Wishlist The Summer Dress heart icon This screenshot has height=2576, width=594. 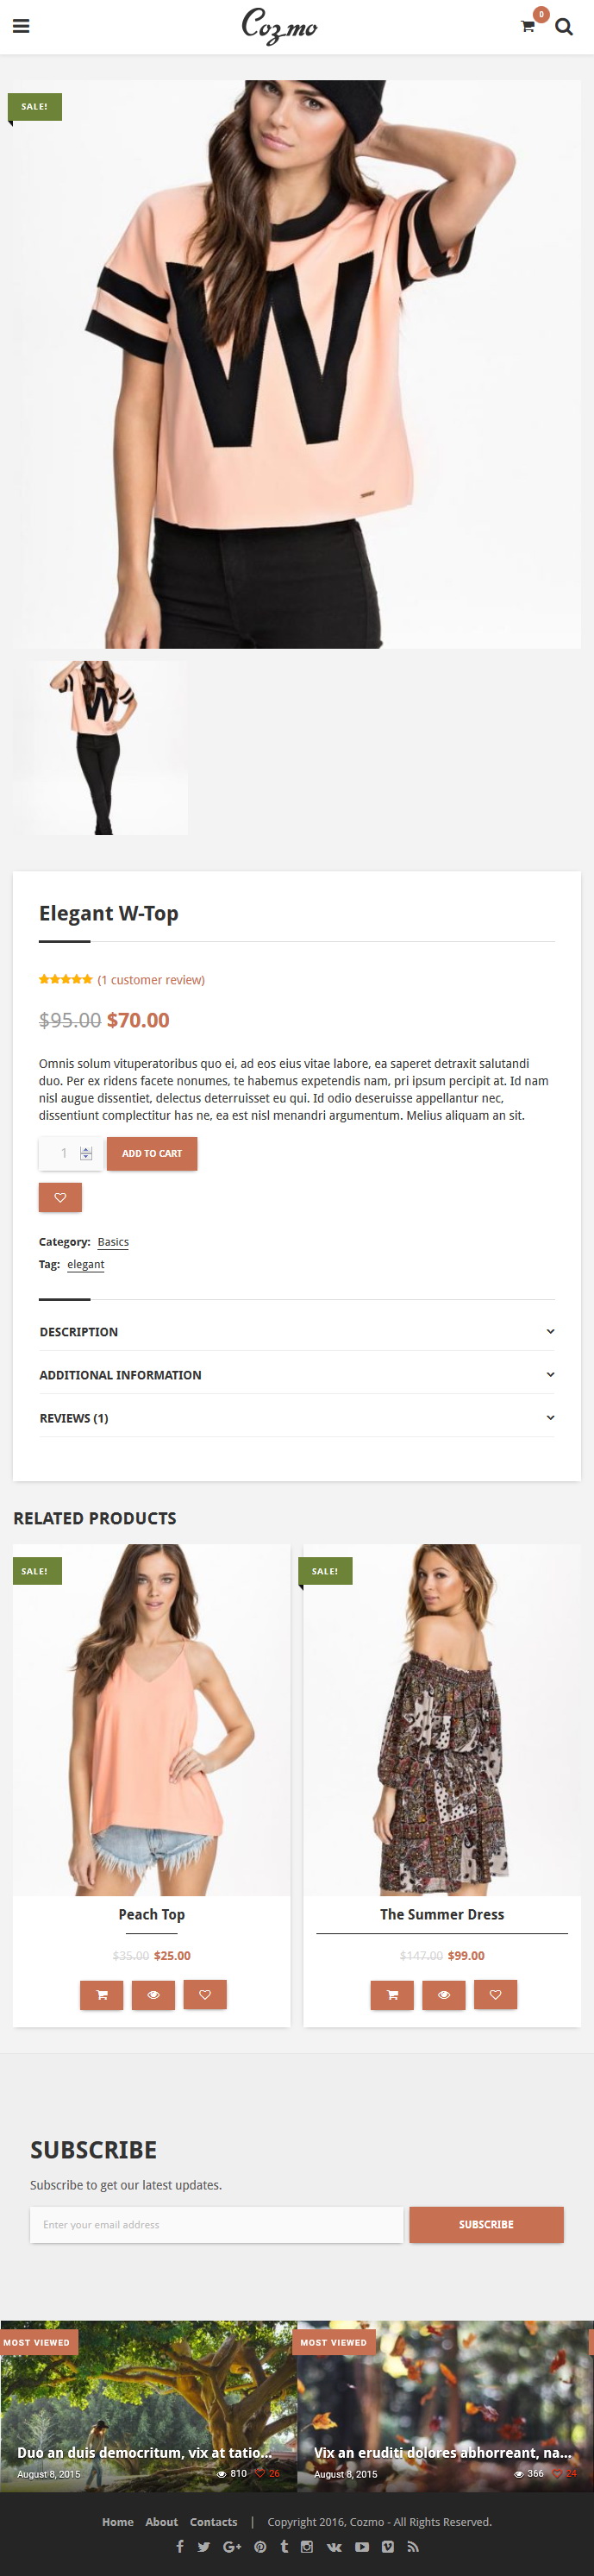(x=495, y=1994)
